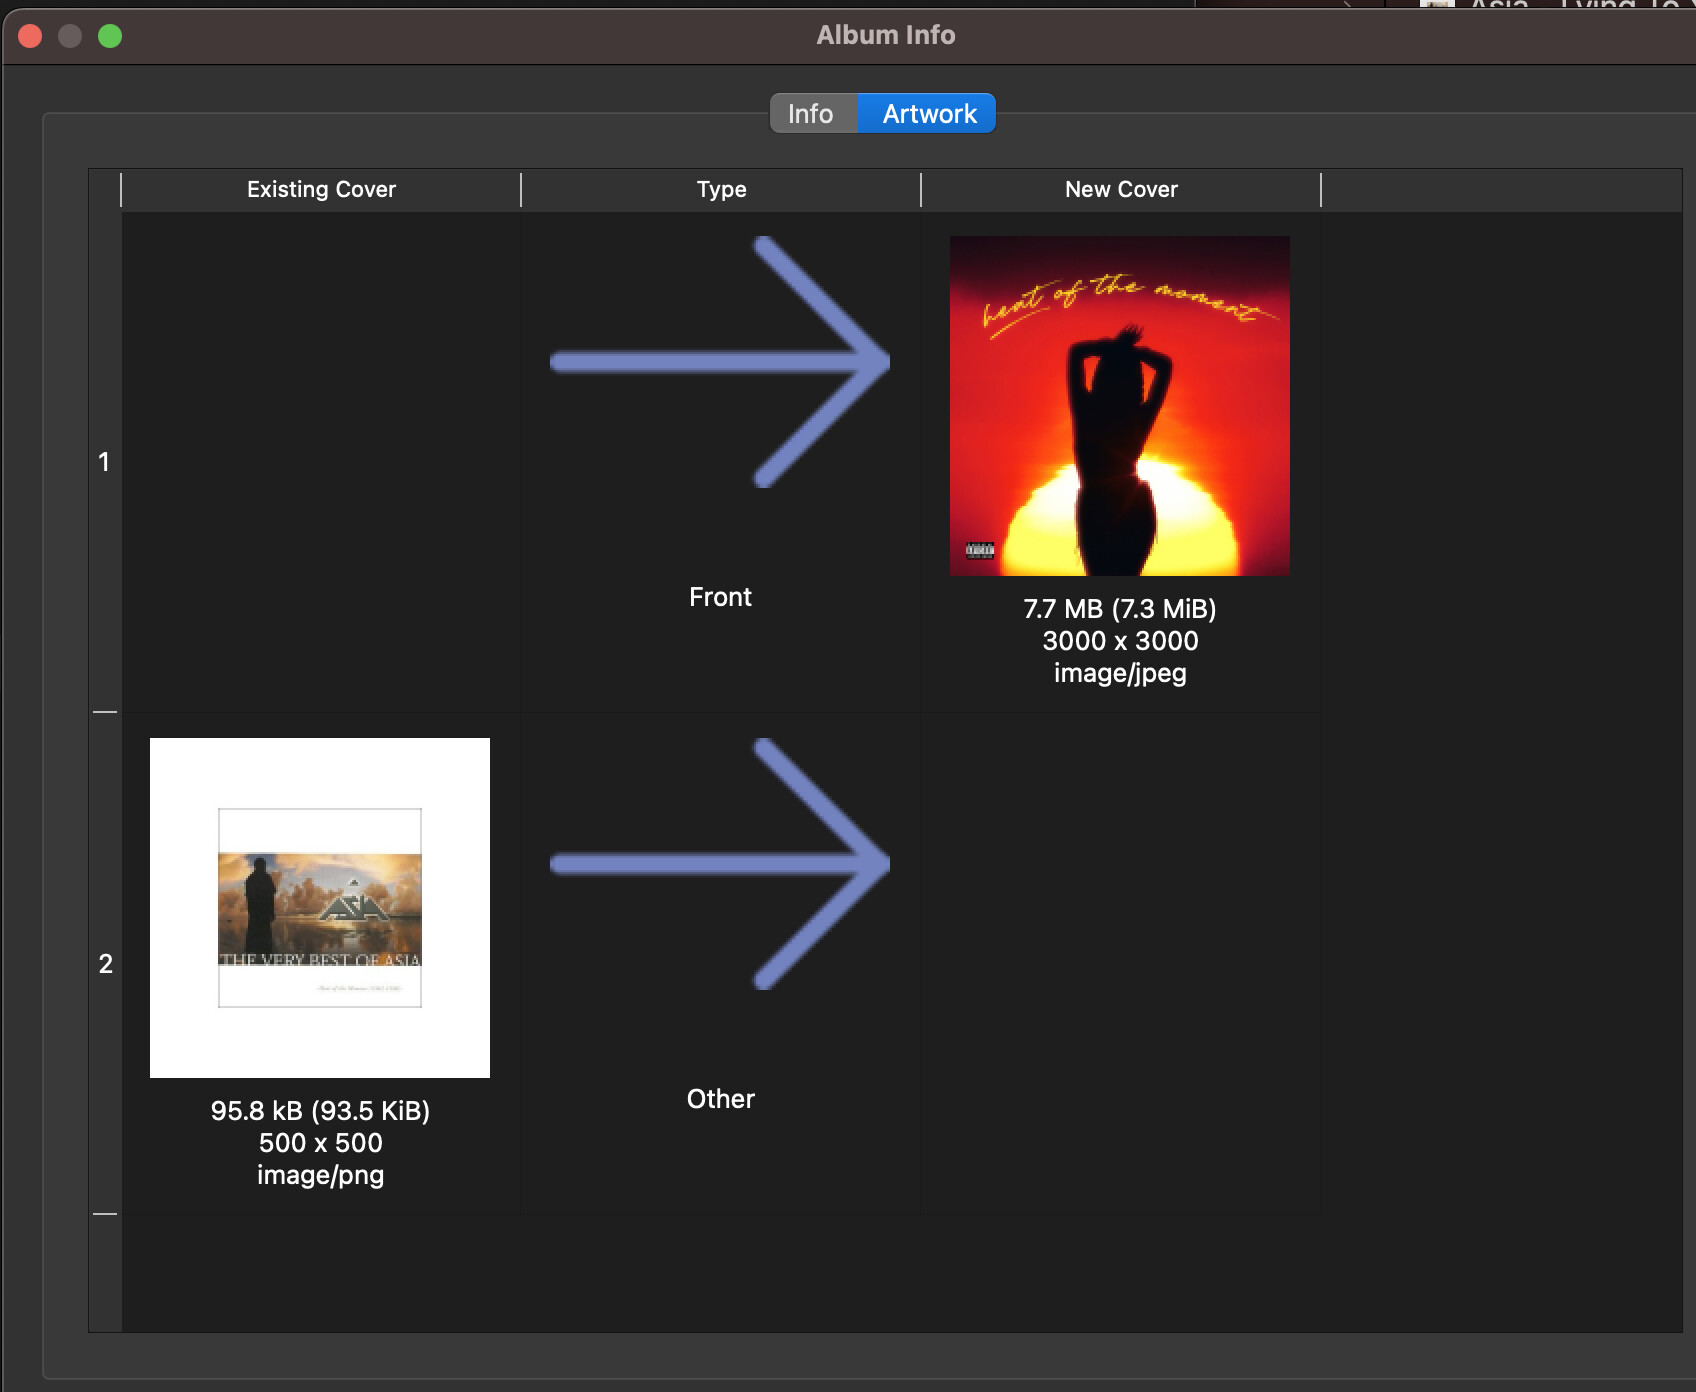Click the 3000 x 3000 dimensions text

click(1120, 641)
